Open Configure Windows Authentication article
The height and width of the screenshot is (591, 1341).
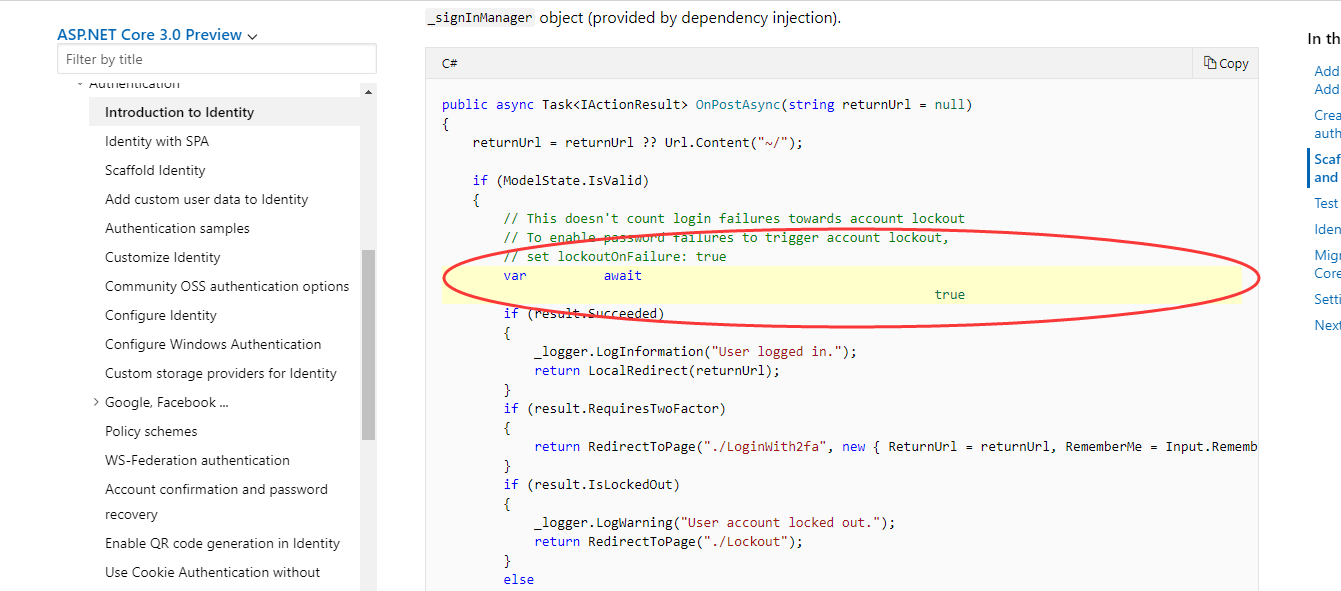[213, 344]
